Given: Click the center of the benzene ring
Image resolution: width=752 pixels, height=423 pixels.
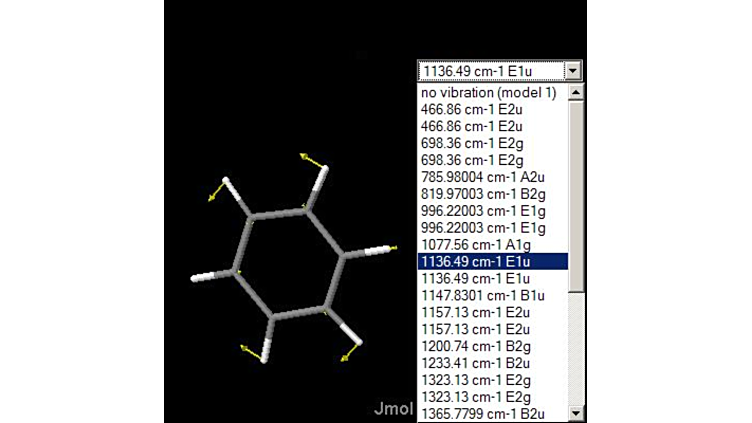Looking at the screenshot, I should [x=291, y=262].
